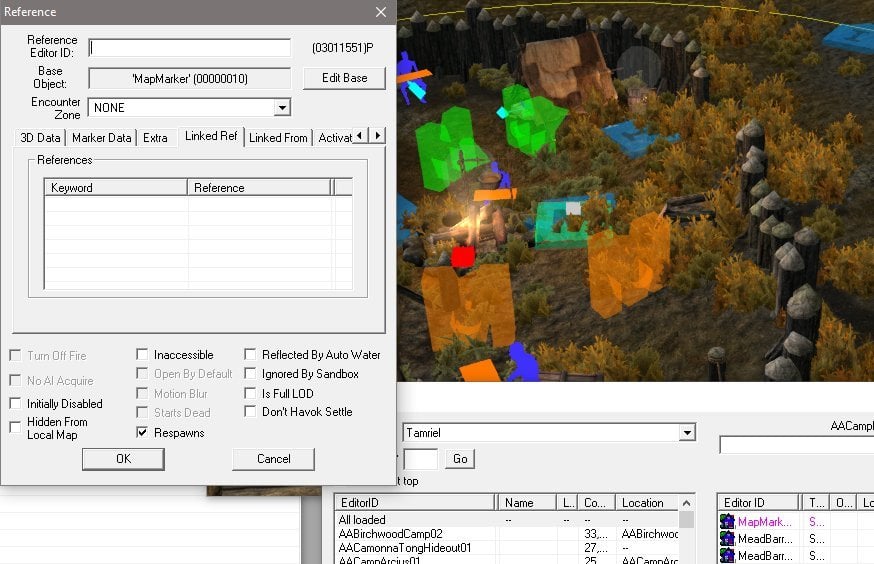Check Don't Havok Settle option
Image resolution: width=874 pixels, height=564 pixels.
pyautogui.click(x=250, y=411)
